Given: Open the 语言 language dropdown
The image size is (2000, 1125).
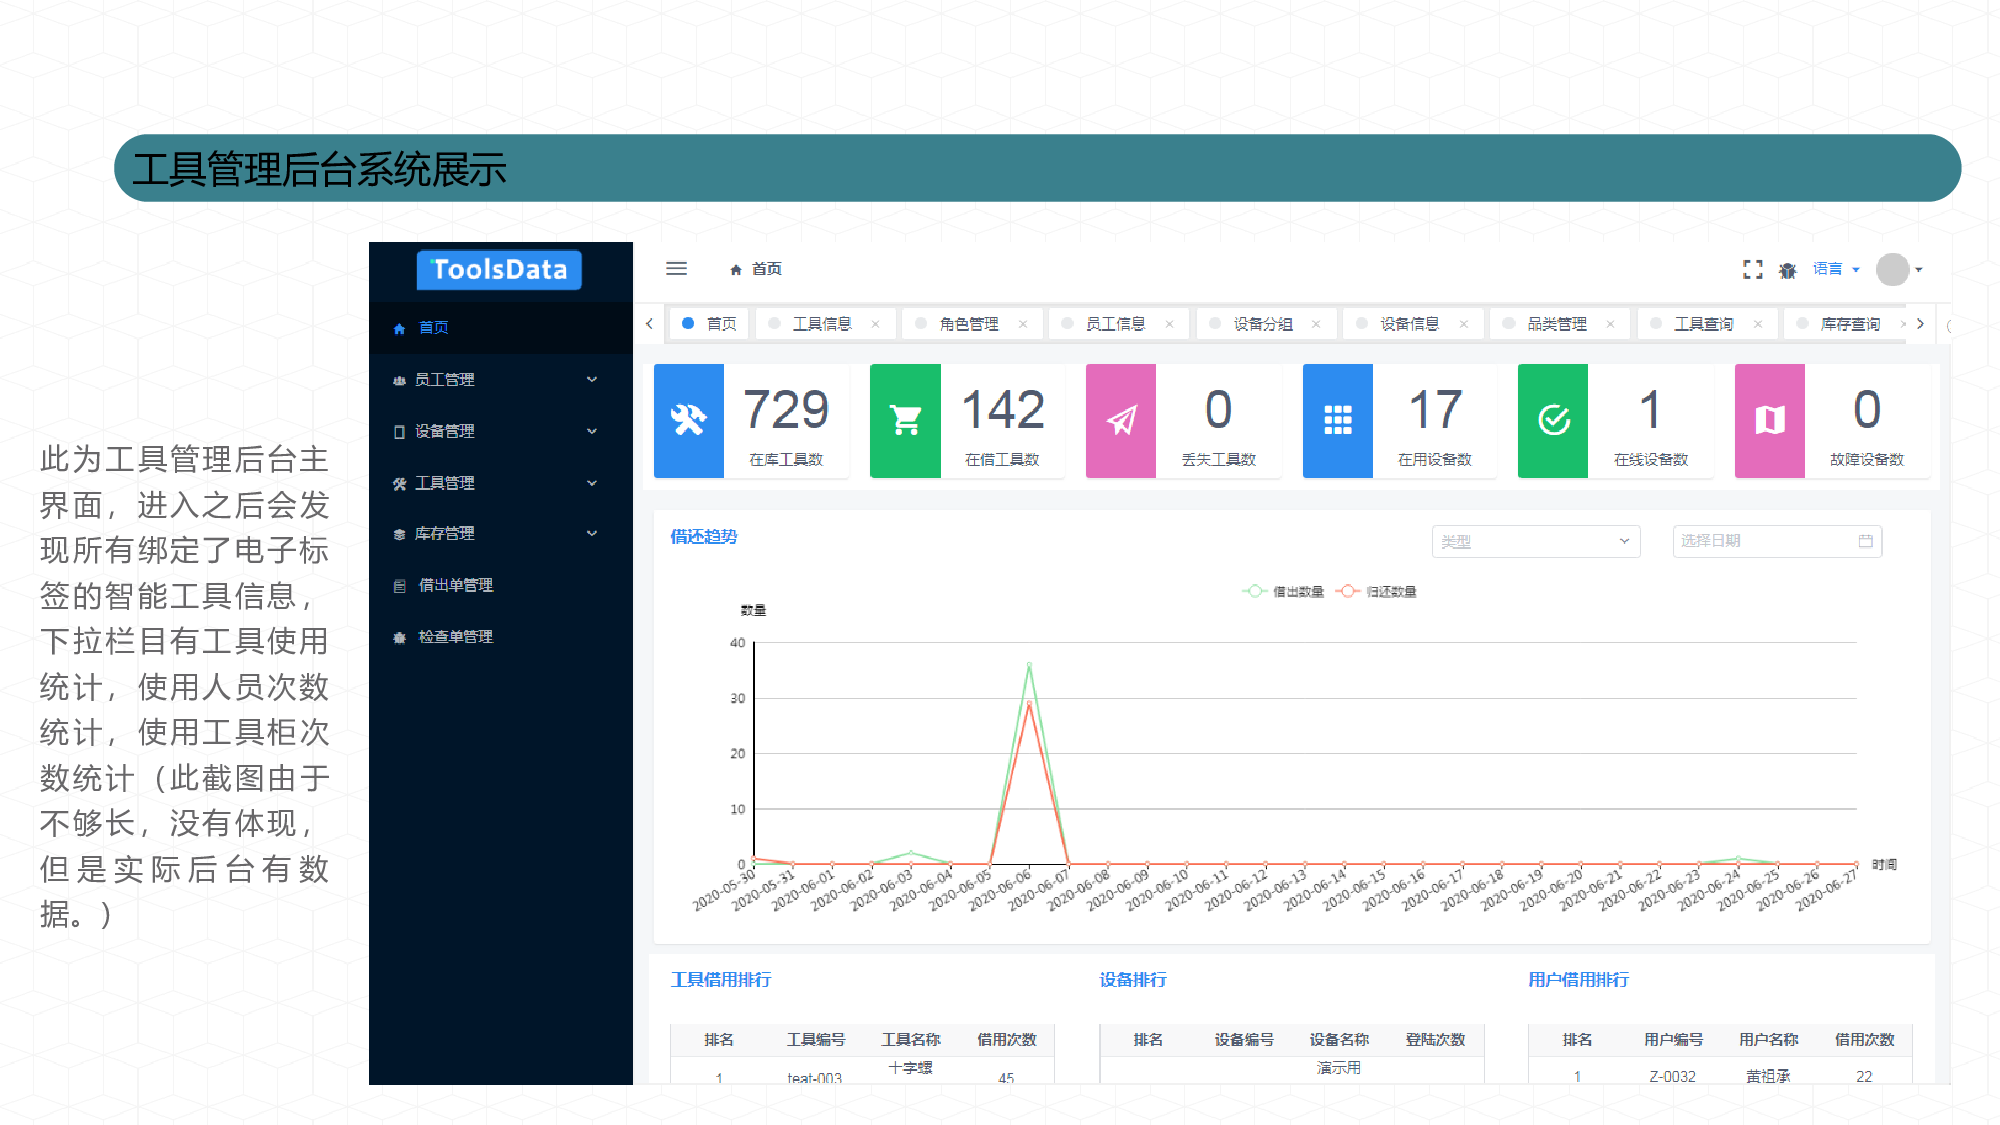Looking at the screenshot, I should (x=1836, y=269).
